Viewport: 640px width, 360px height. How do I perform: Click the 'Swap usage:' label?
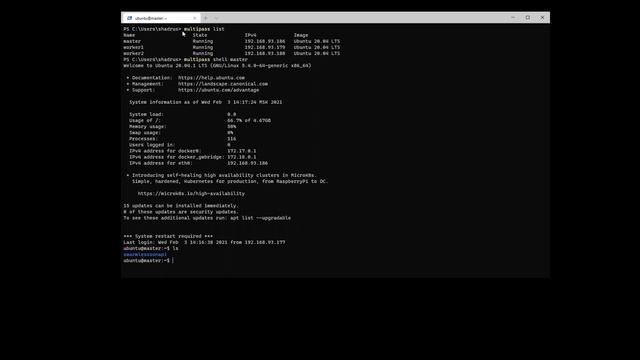click(x=145, y=133)
